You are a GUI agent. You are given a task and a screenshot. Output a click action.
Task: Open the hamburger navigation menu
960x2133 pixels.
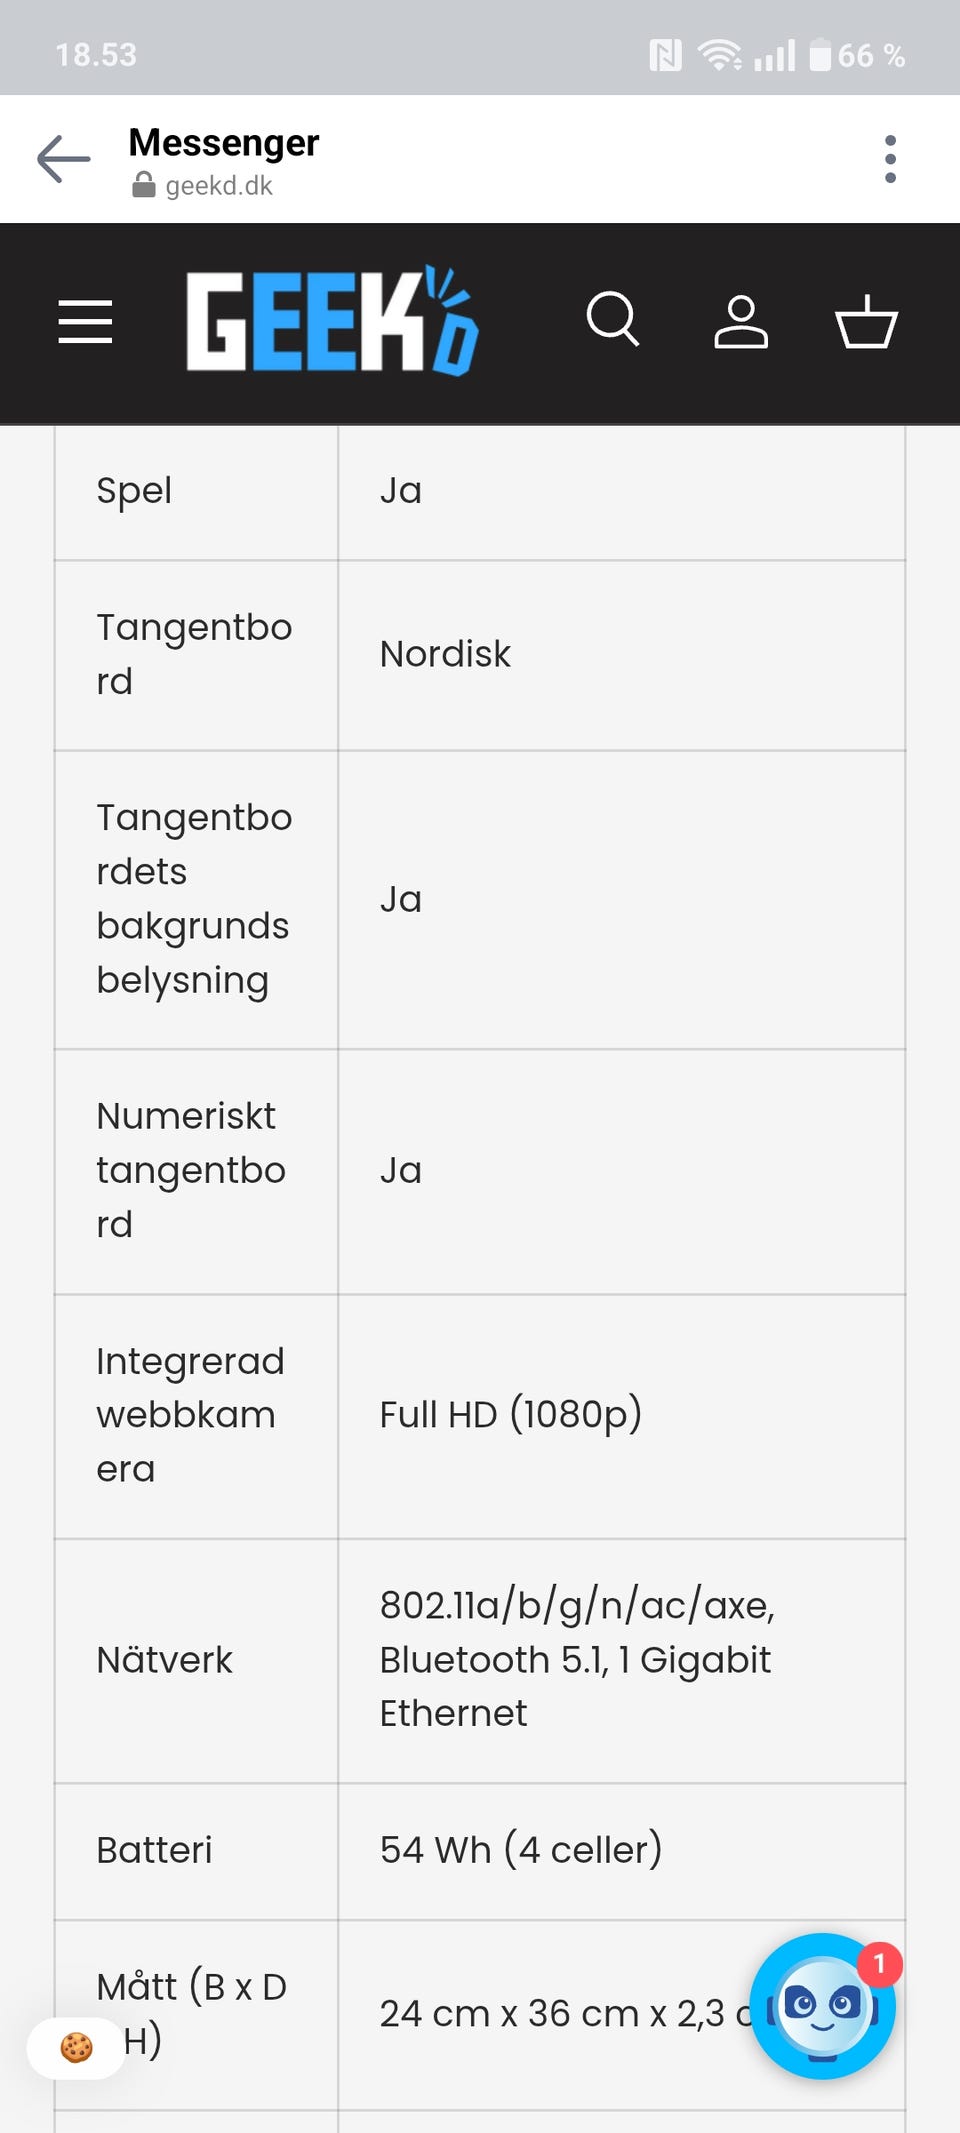pyautogui.click(x=85, y=322)
